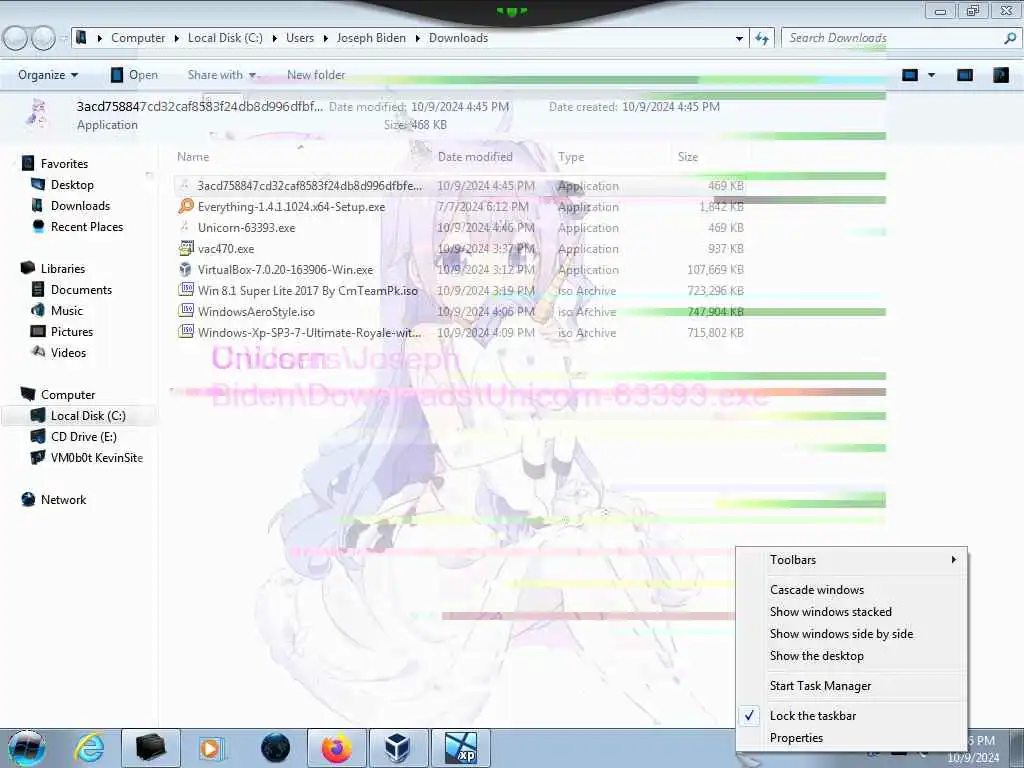Open taskbar Properties from context menu
1024x768 pixels.
point(796,738)
